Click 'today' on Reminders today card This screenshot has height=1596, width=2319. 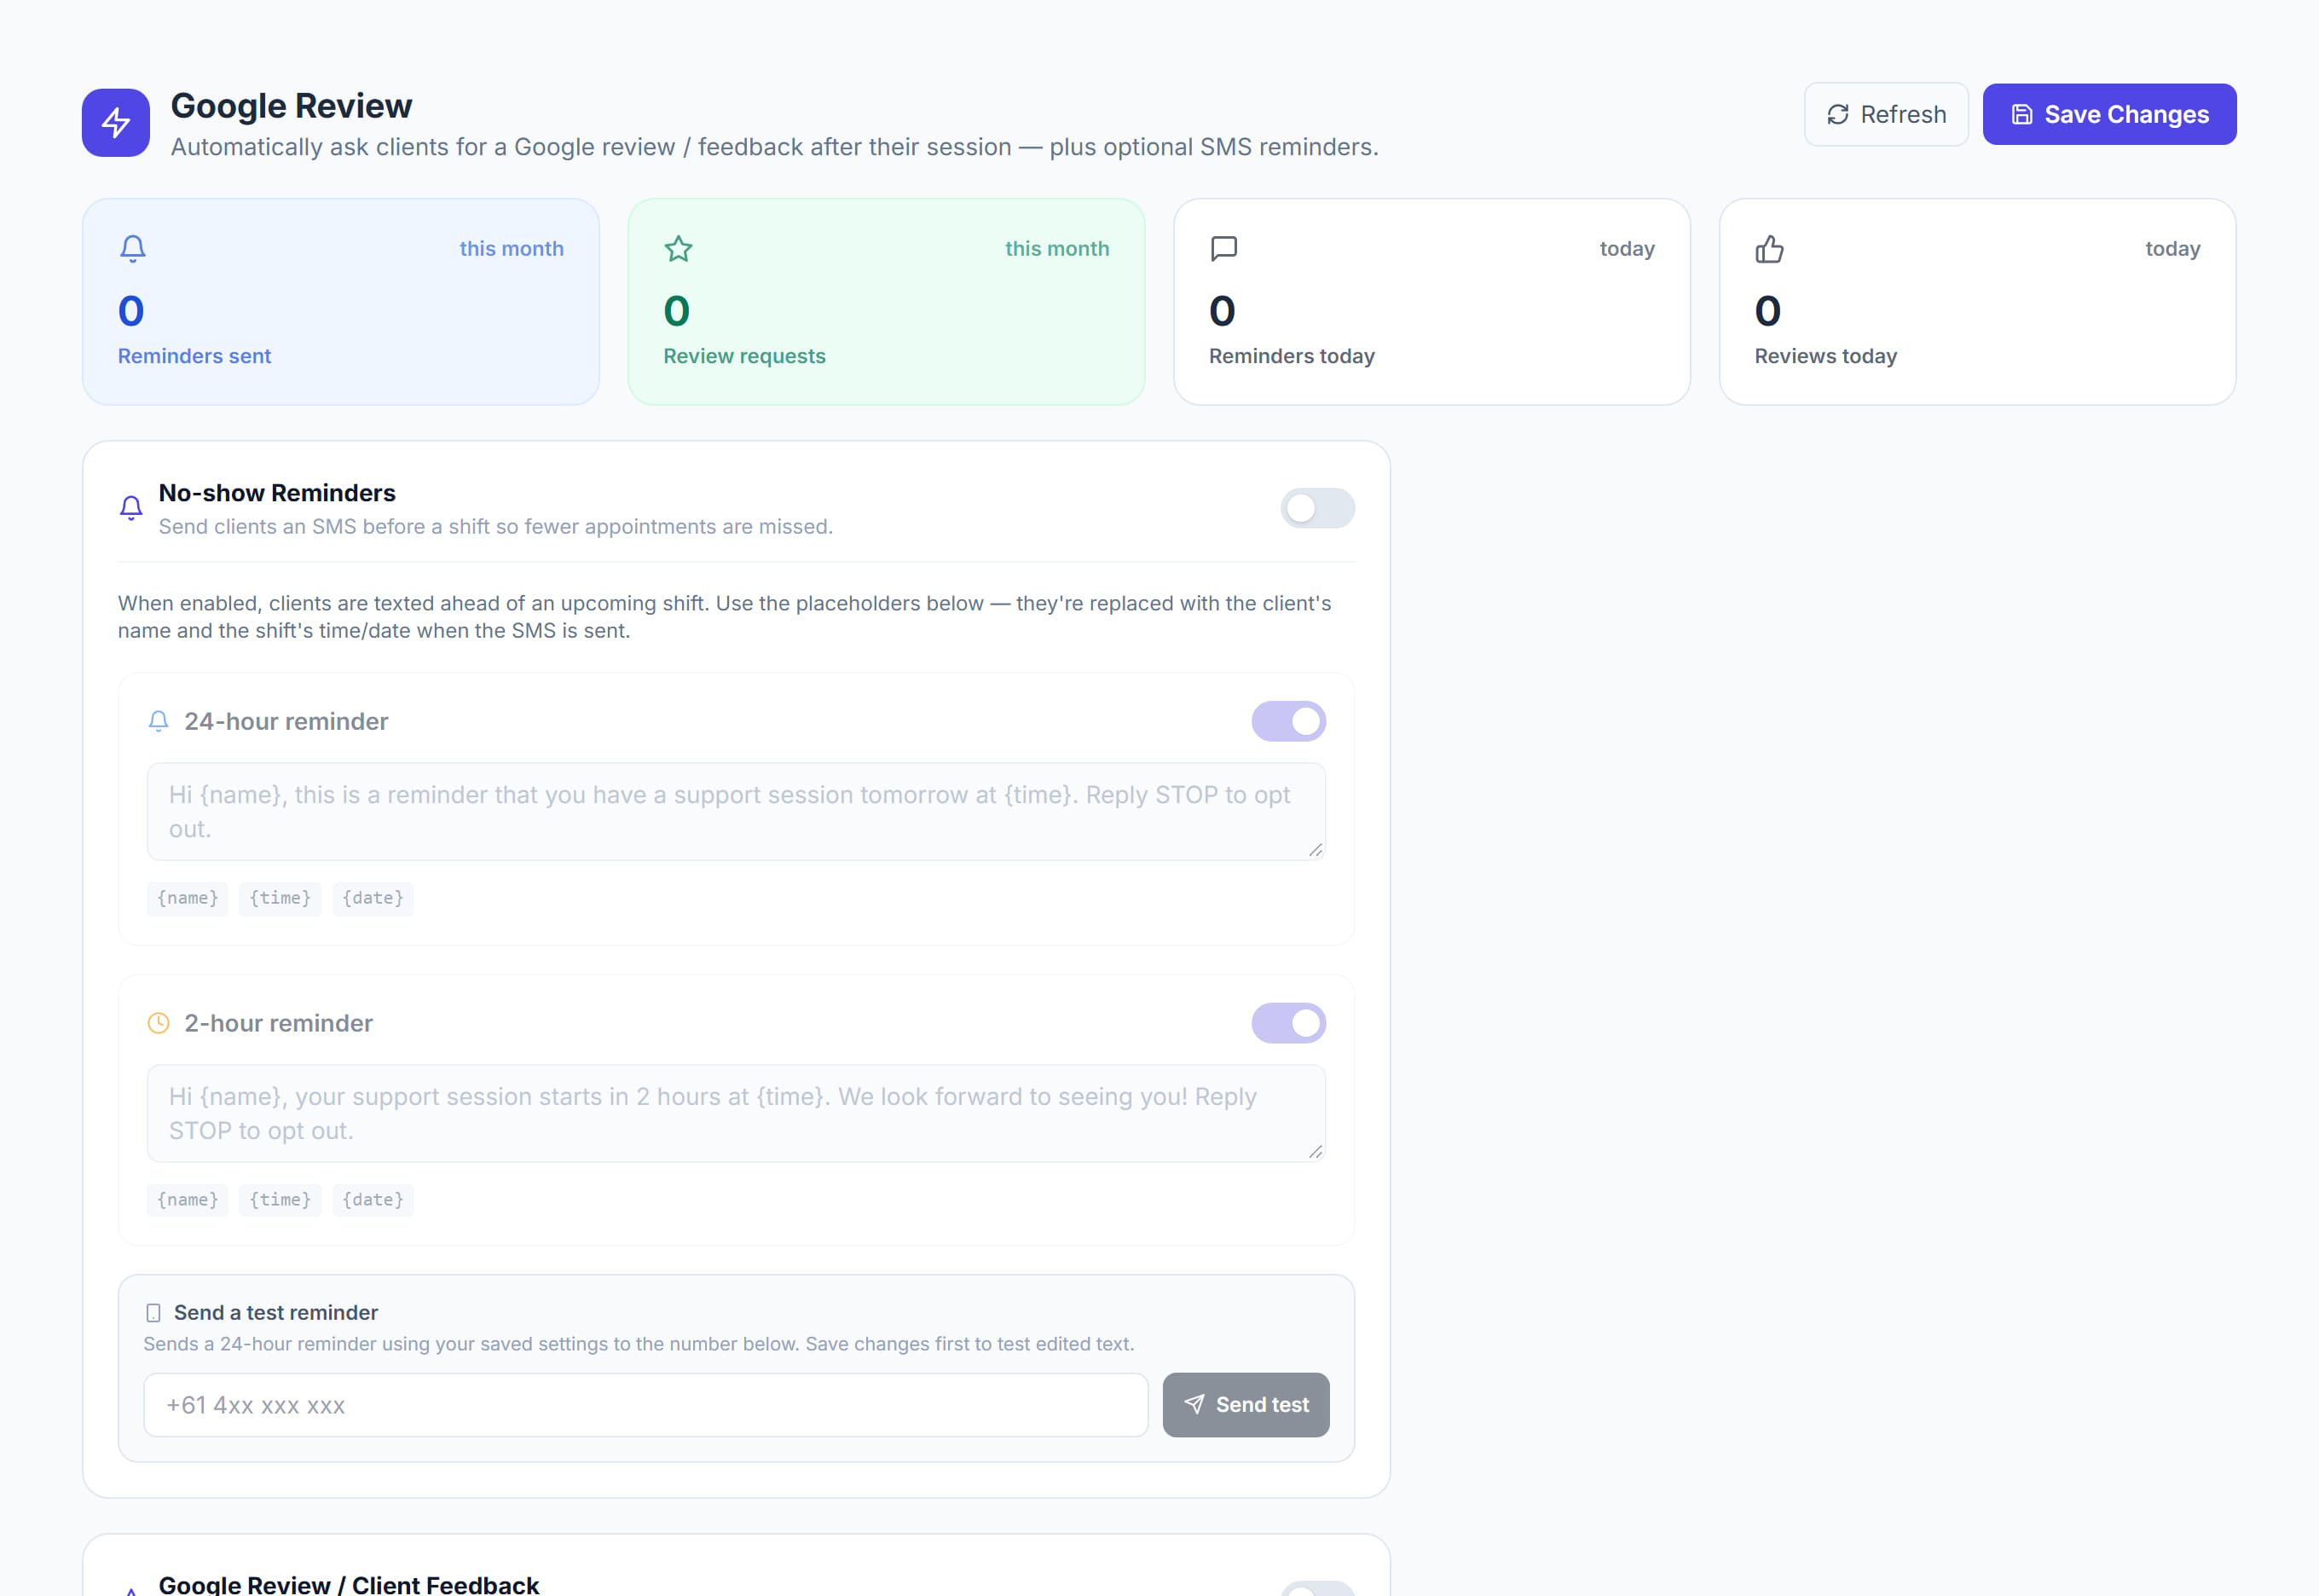tap(1627, 249)
